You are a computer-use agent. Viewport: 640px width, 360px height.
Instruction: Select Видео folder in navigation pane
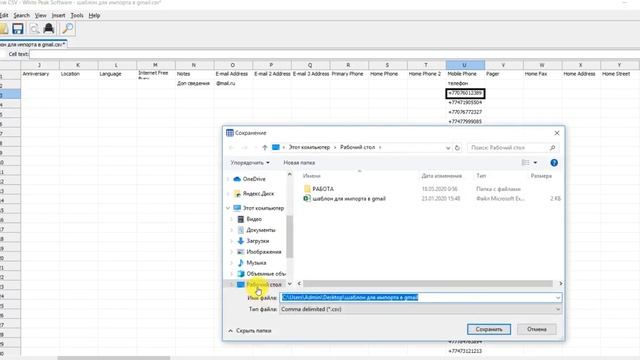tap(253, 219)
